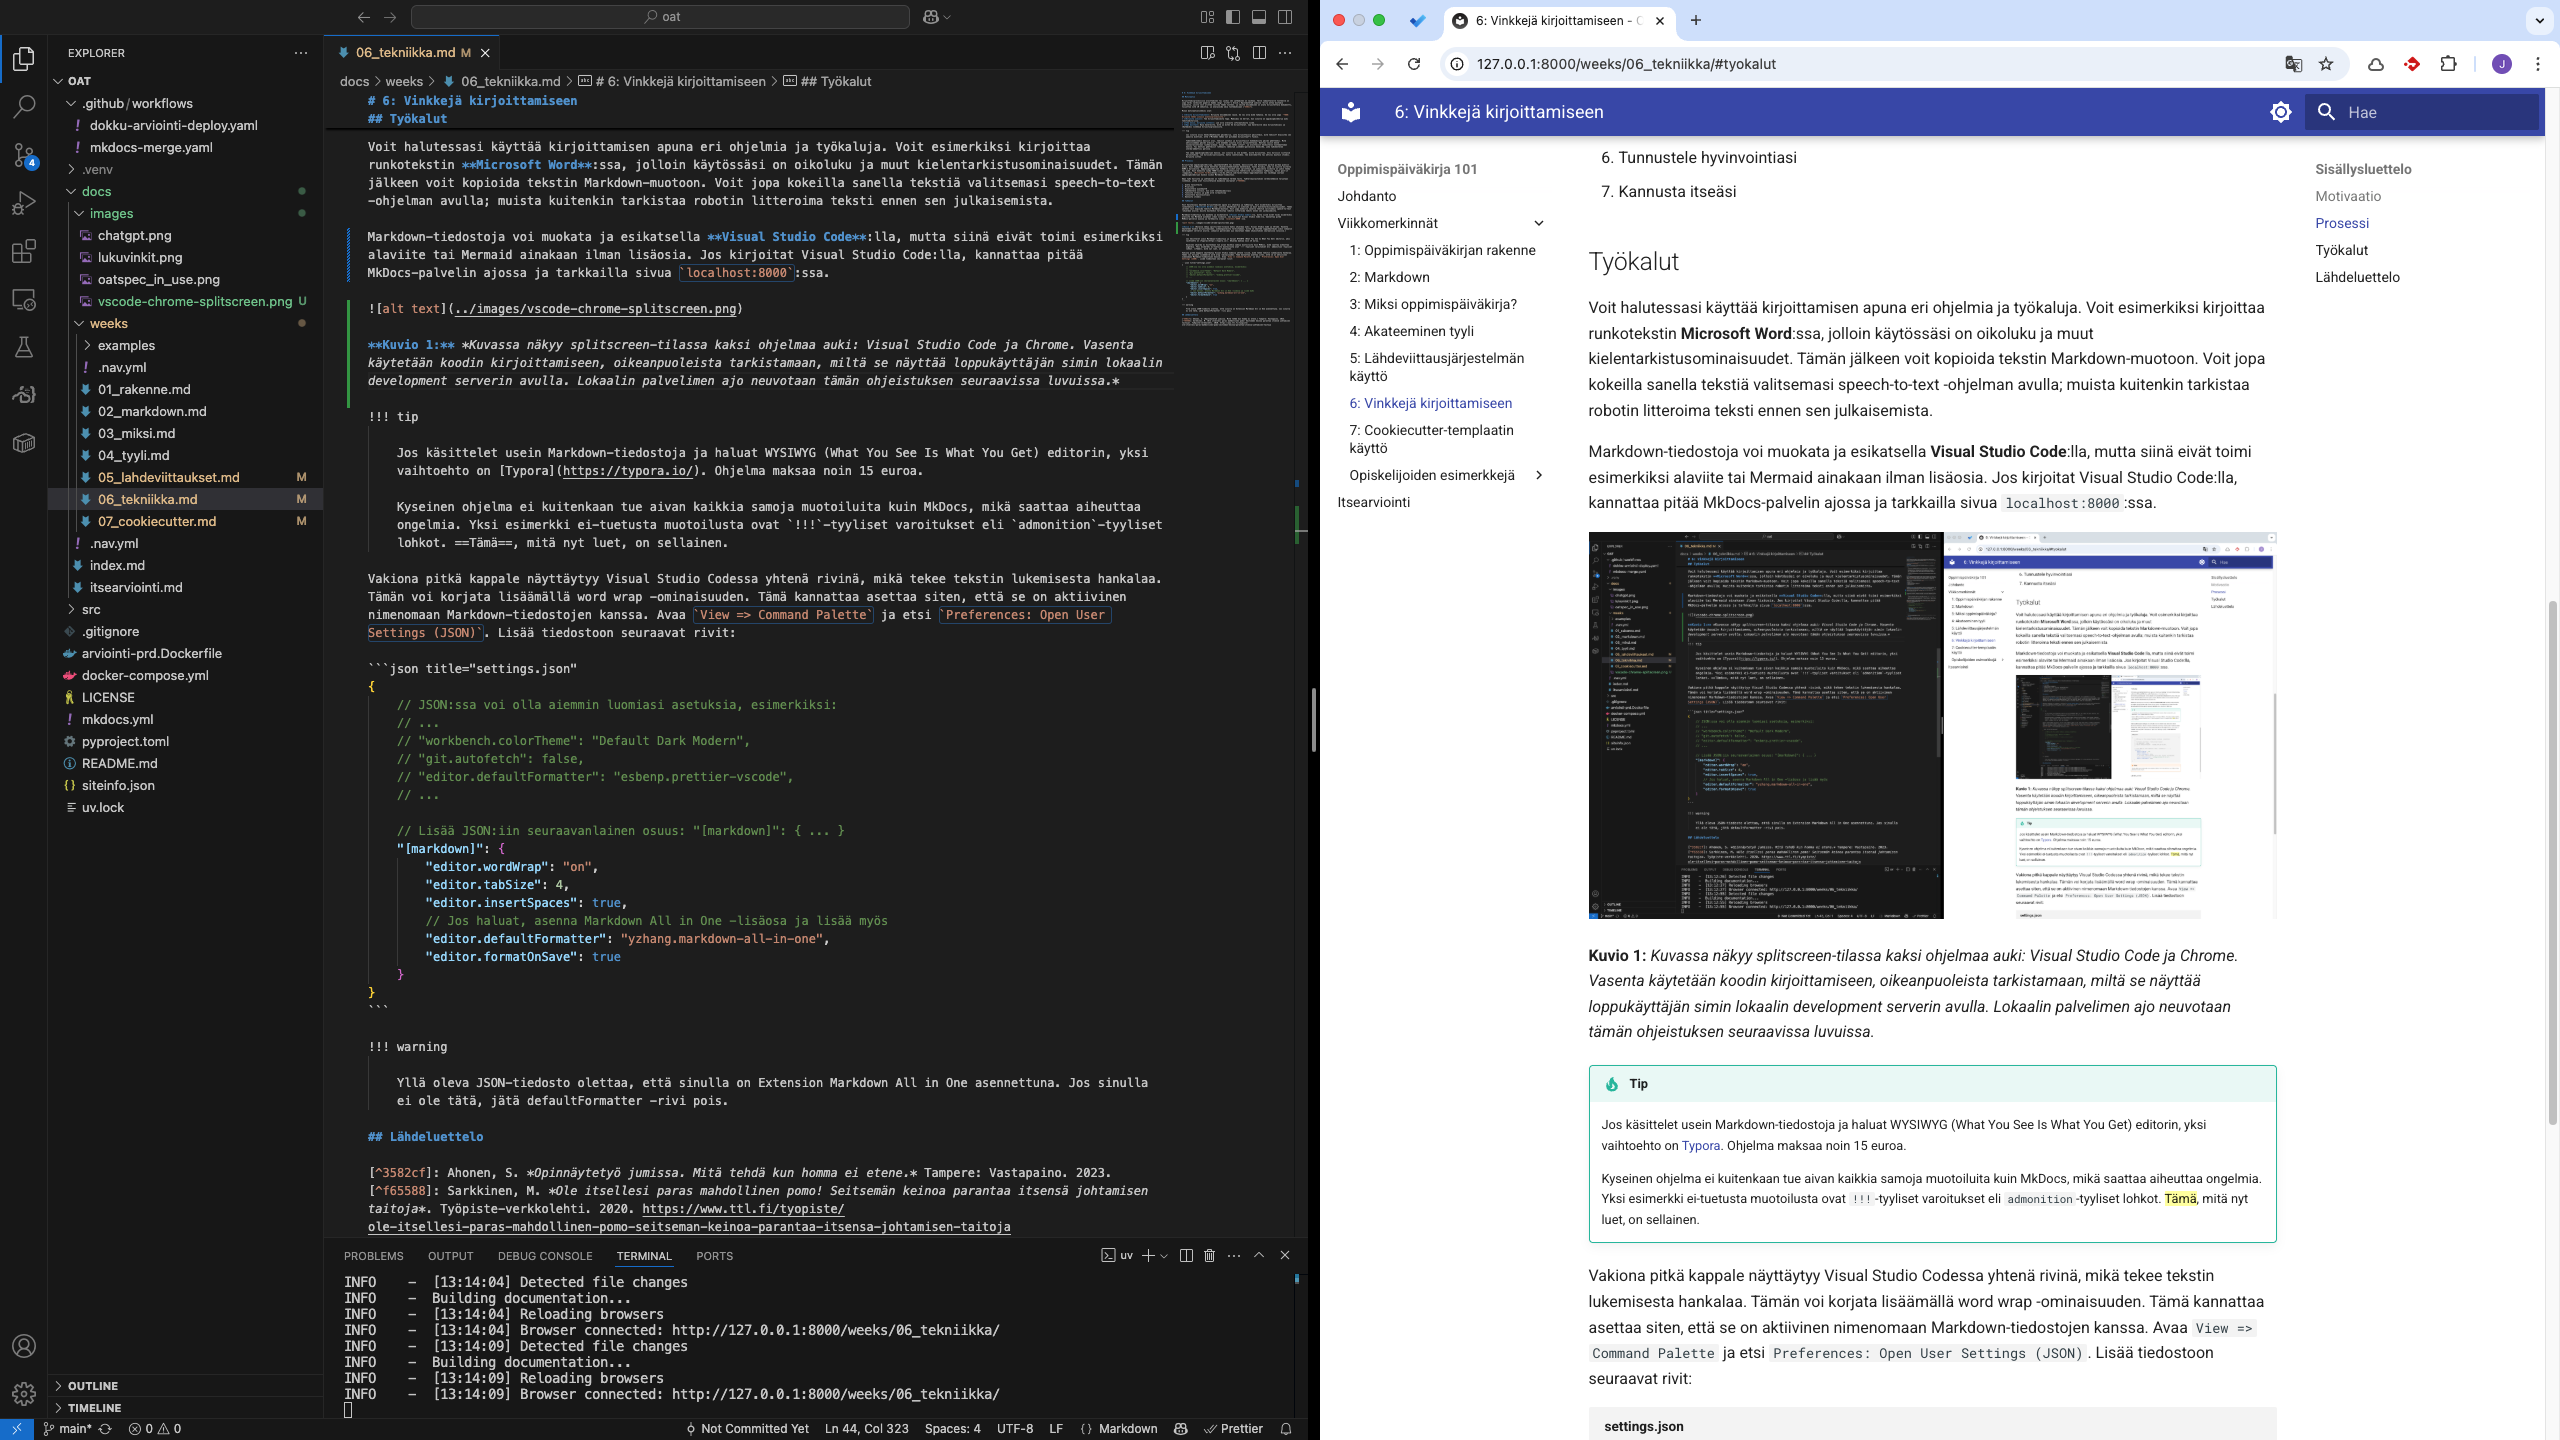Switch to the PROBLEMS panel tab
This screenshot has width=2560, height=1440.
coord(373,1256)
